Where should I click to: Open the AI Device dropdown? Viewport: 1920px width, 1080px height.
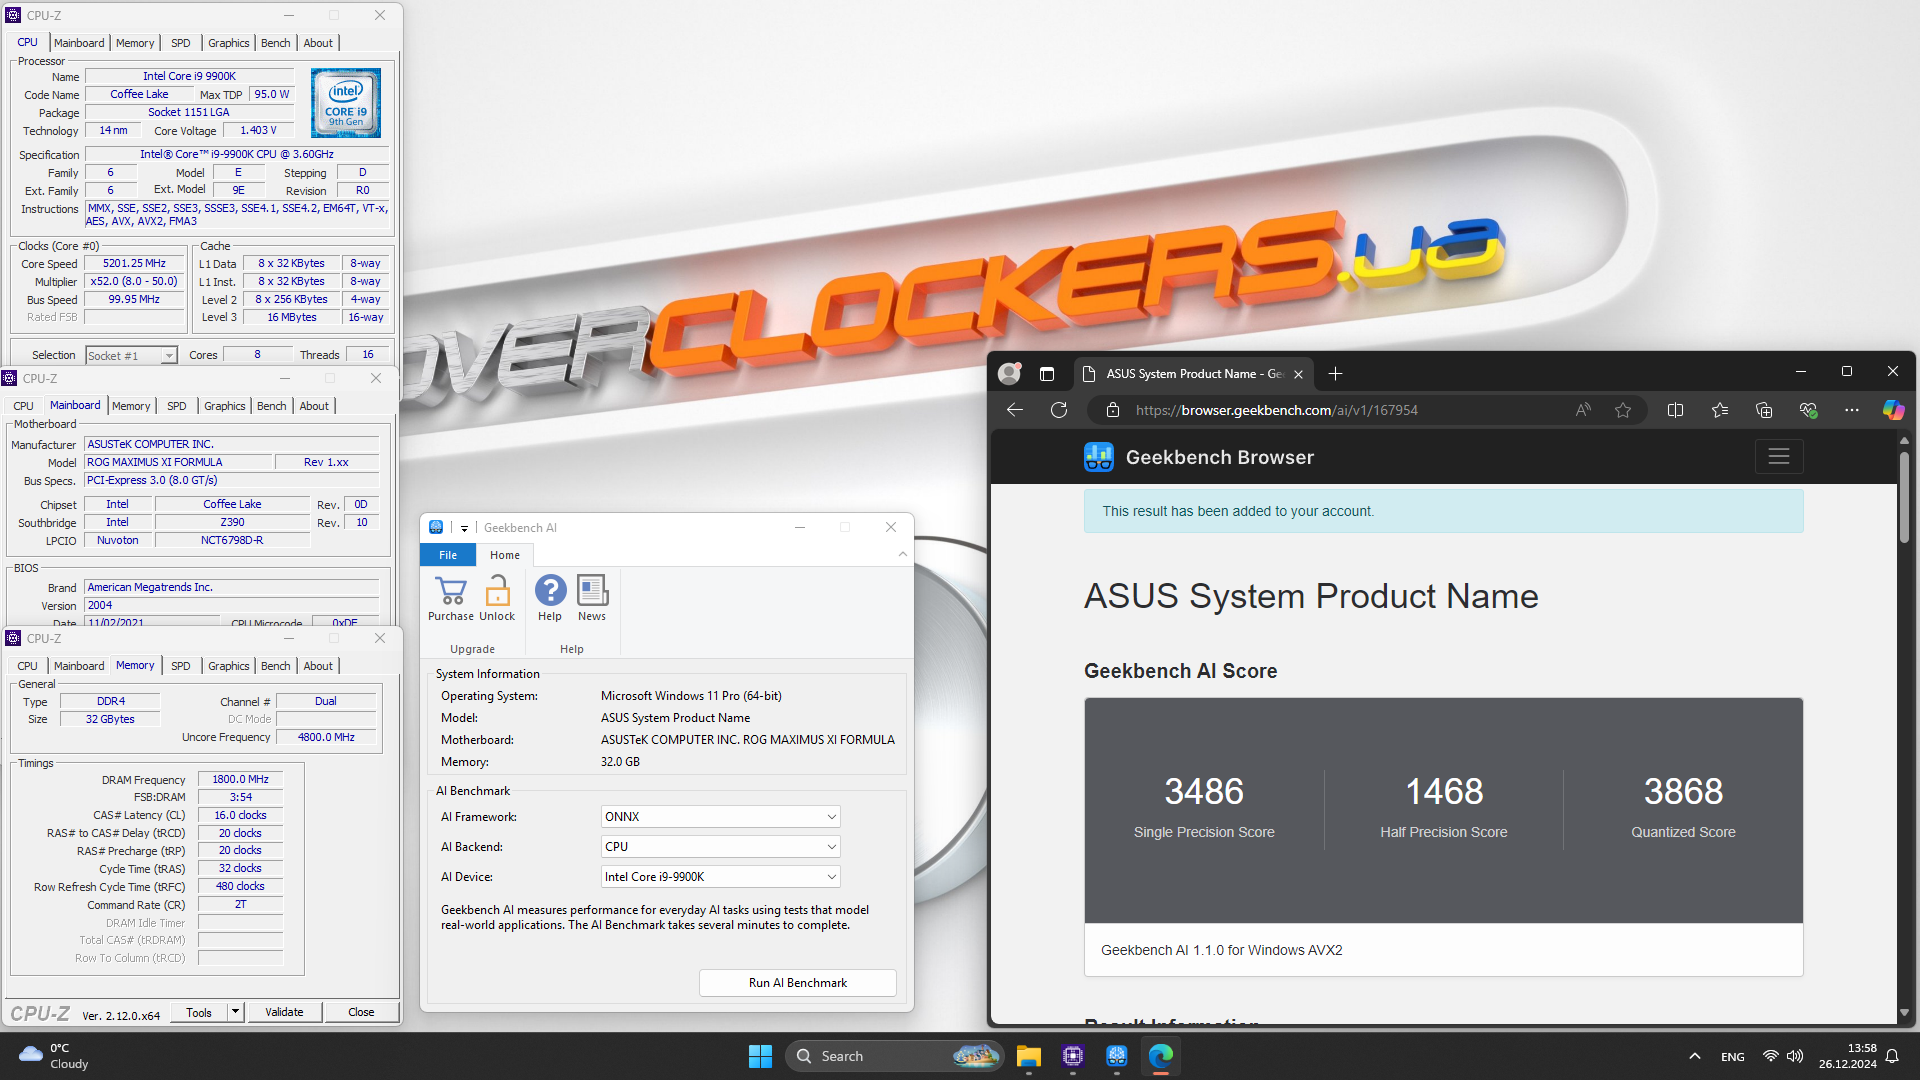720,877
